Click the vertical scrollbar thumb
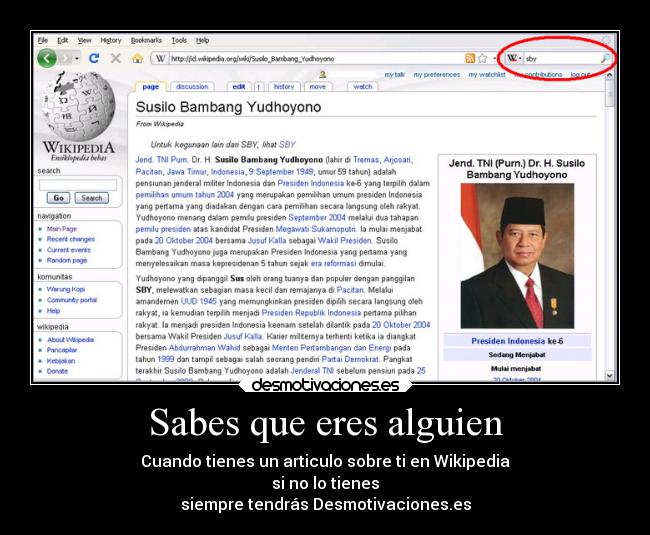The width and height of the screenshot is (650, 535). point(609,94)
